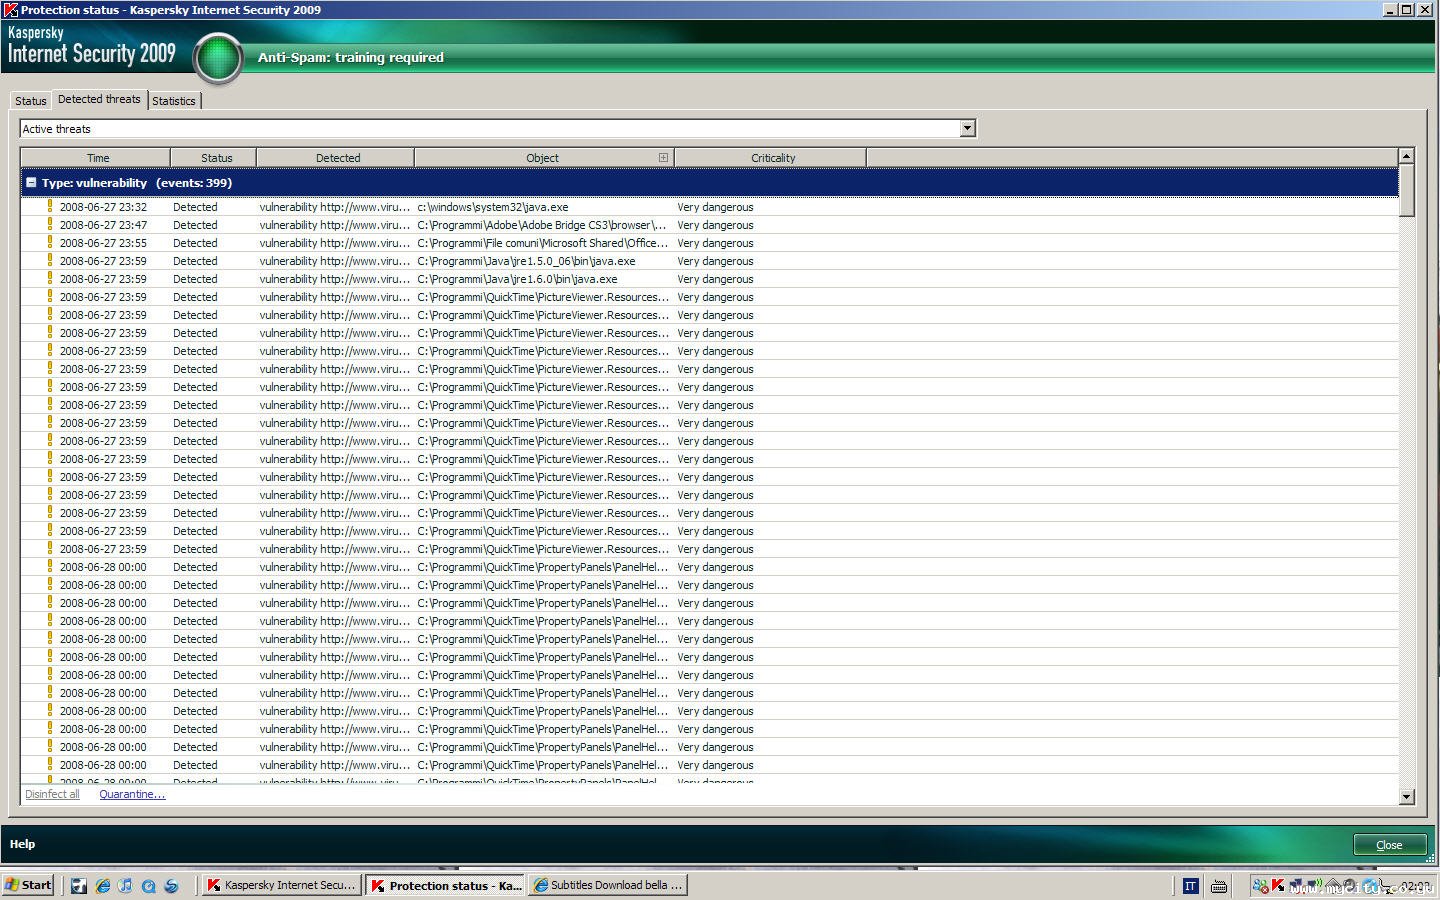The image size is (1440, 900).
Task: Click the 'Anti-Spam: training required' message
Action: tap(351, 57)
